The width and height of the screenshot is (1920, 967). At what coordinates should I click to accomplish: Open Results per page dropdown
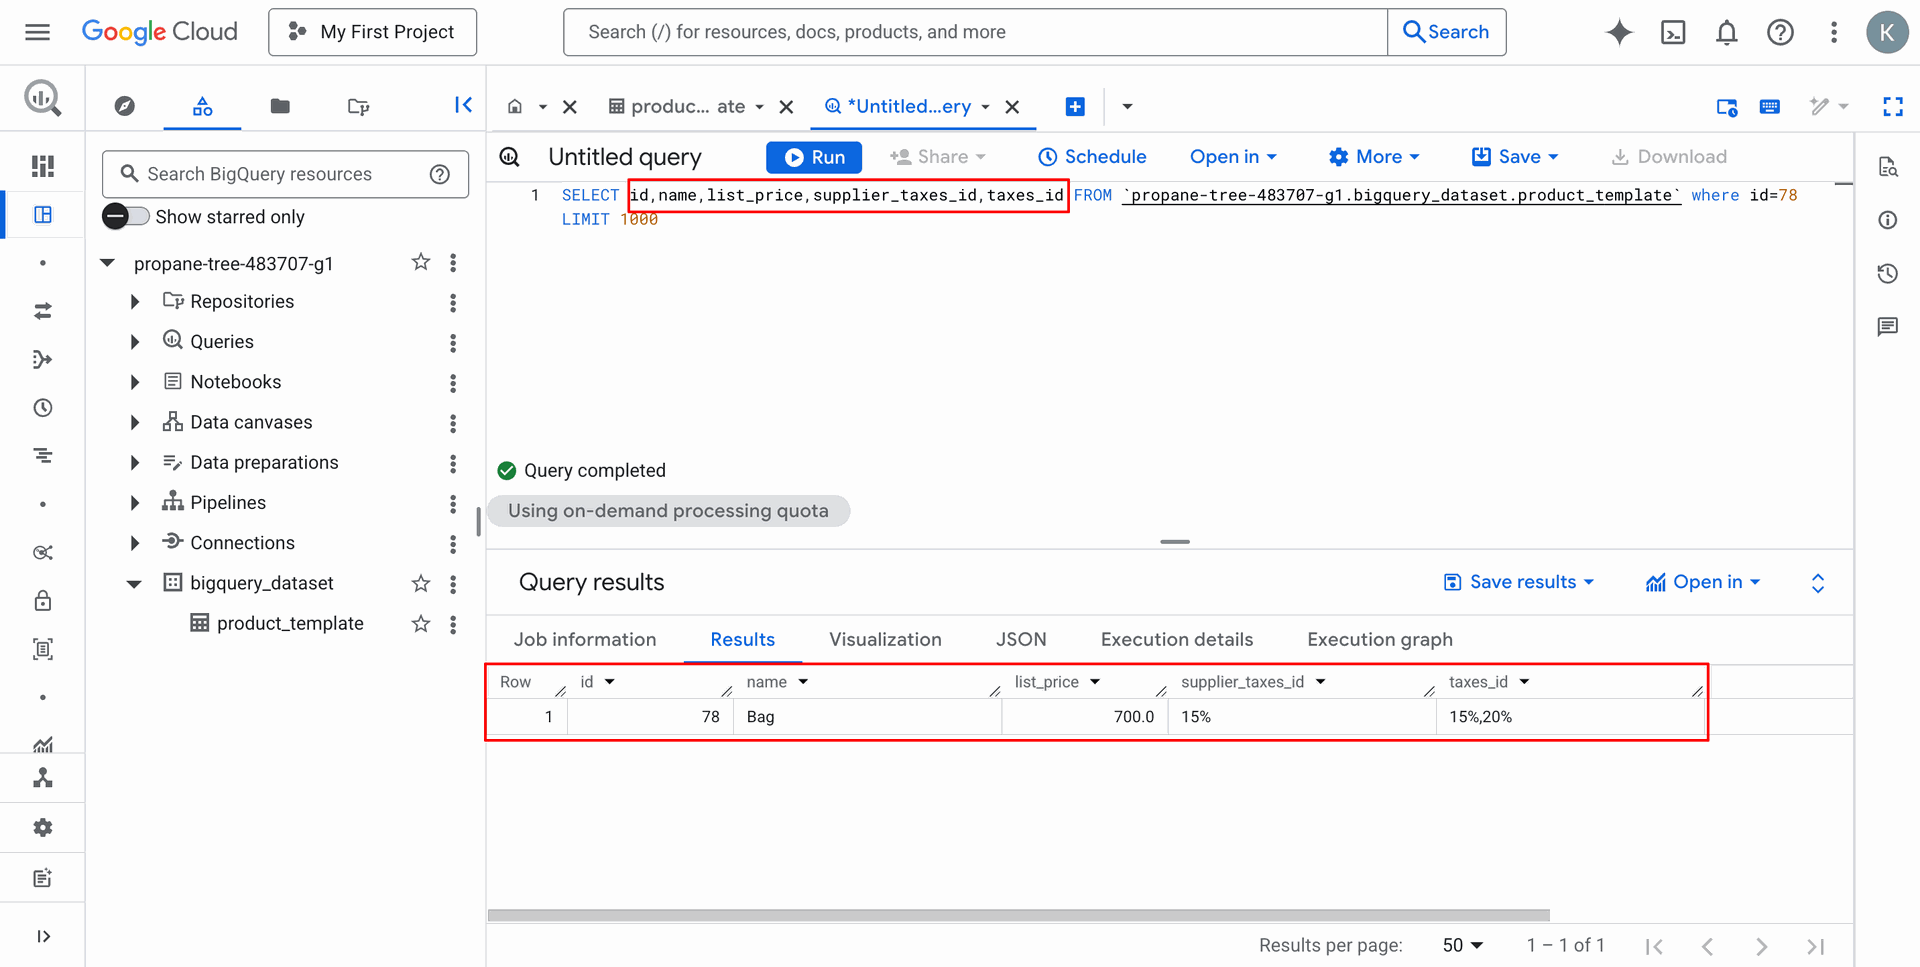tap(1462, 945)
